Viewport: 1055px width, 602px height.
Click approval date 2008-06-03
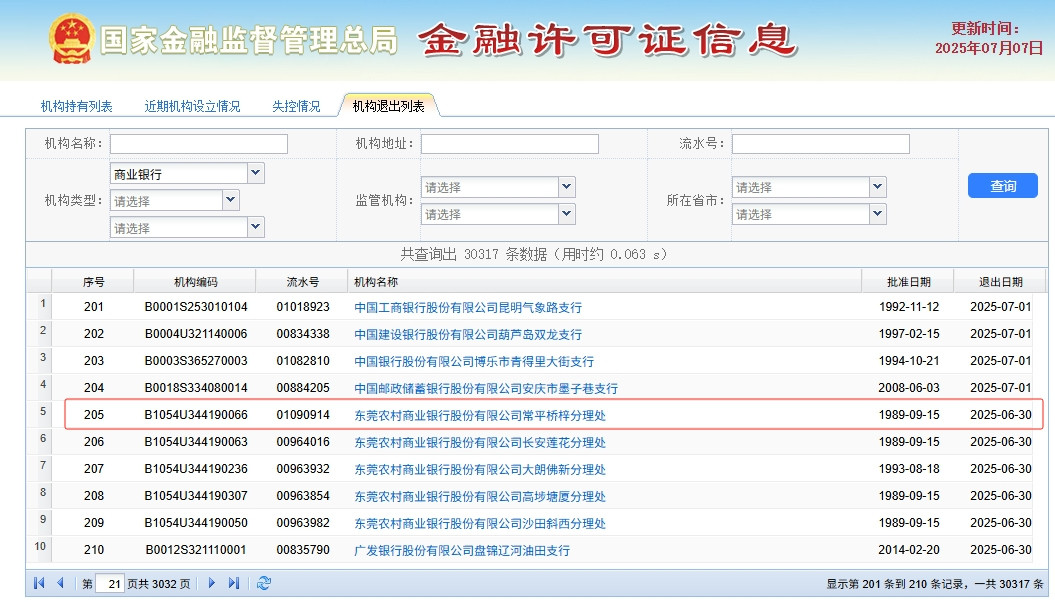pos(909,387)
